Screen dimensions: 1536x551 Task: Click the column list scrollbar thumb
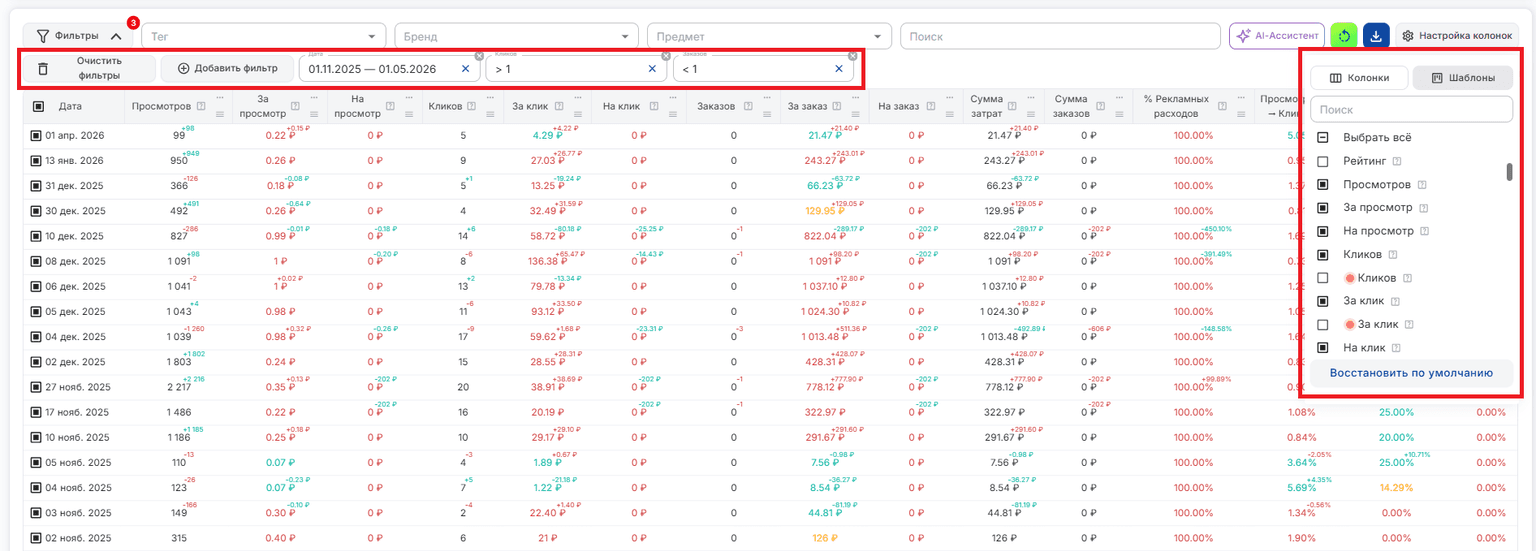[x=1510, y=172]
